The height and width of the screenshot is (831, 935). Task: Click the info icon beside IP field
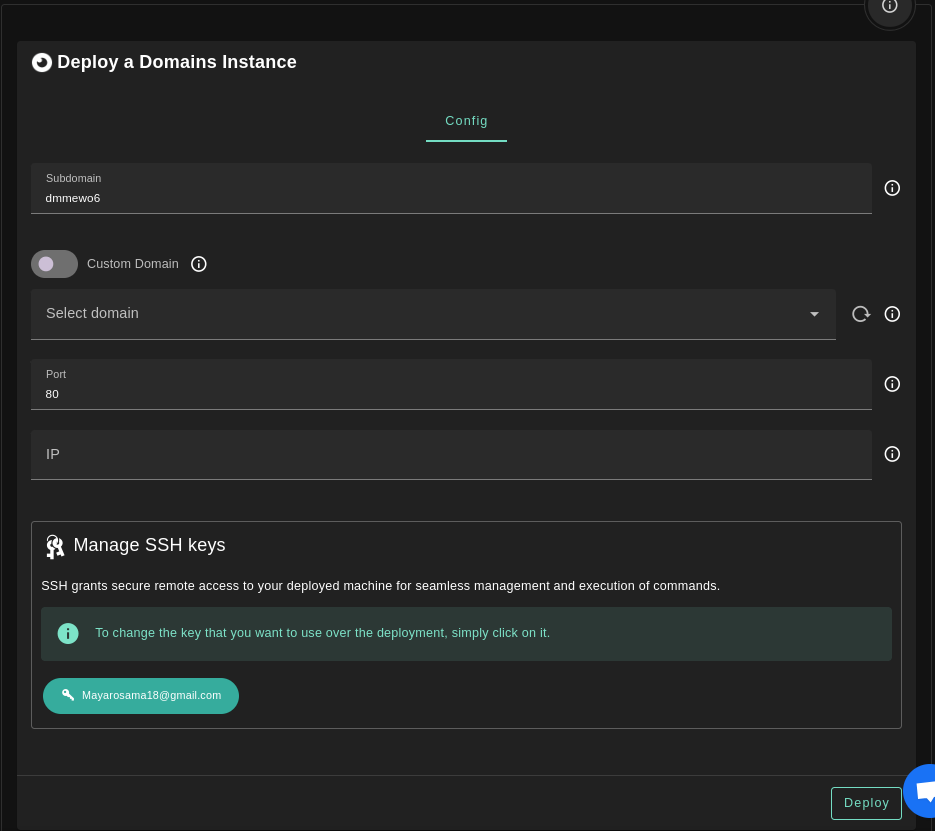coord(891,454)
